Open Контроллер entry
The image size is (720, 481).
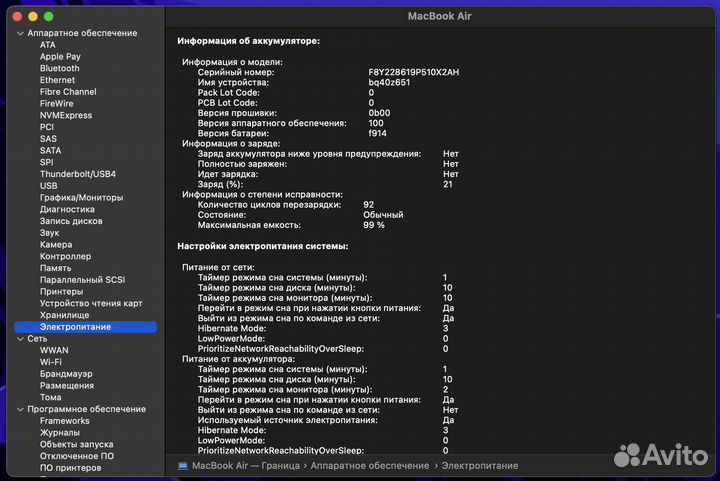coord(65,257)
